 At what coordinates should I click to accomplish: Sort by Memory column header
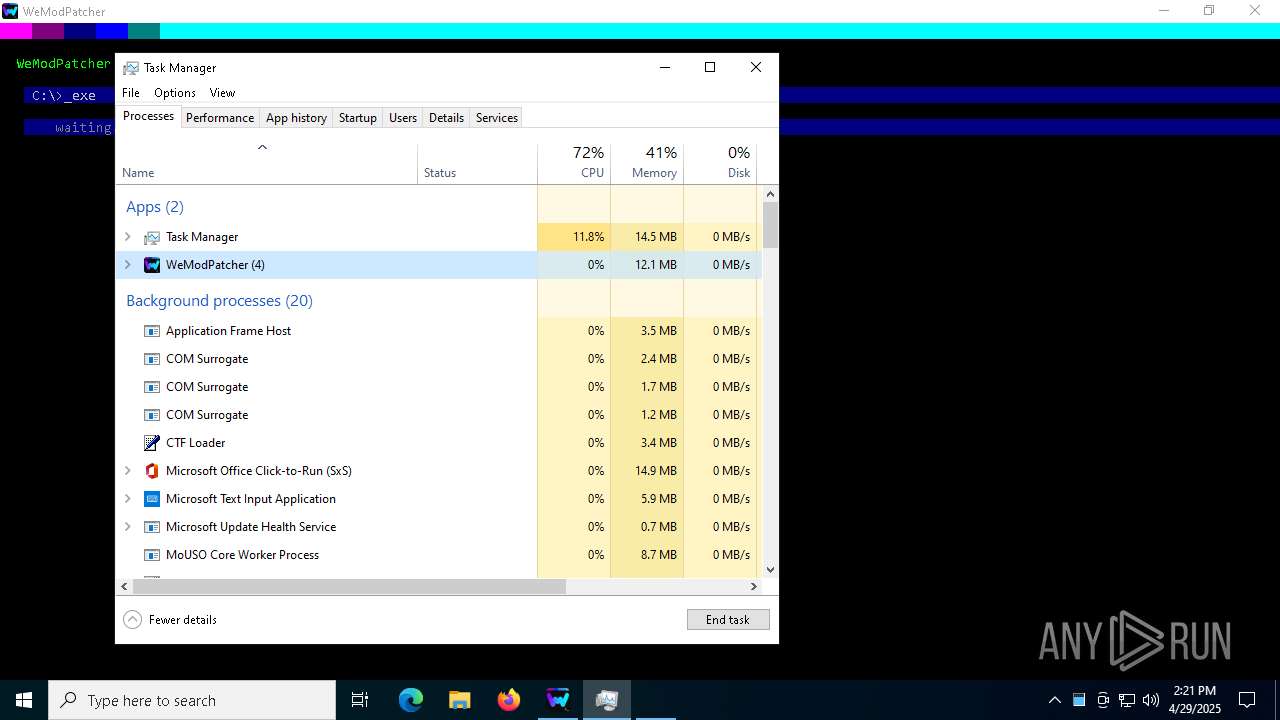647,164
